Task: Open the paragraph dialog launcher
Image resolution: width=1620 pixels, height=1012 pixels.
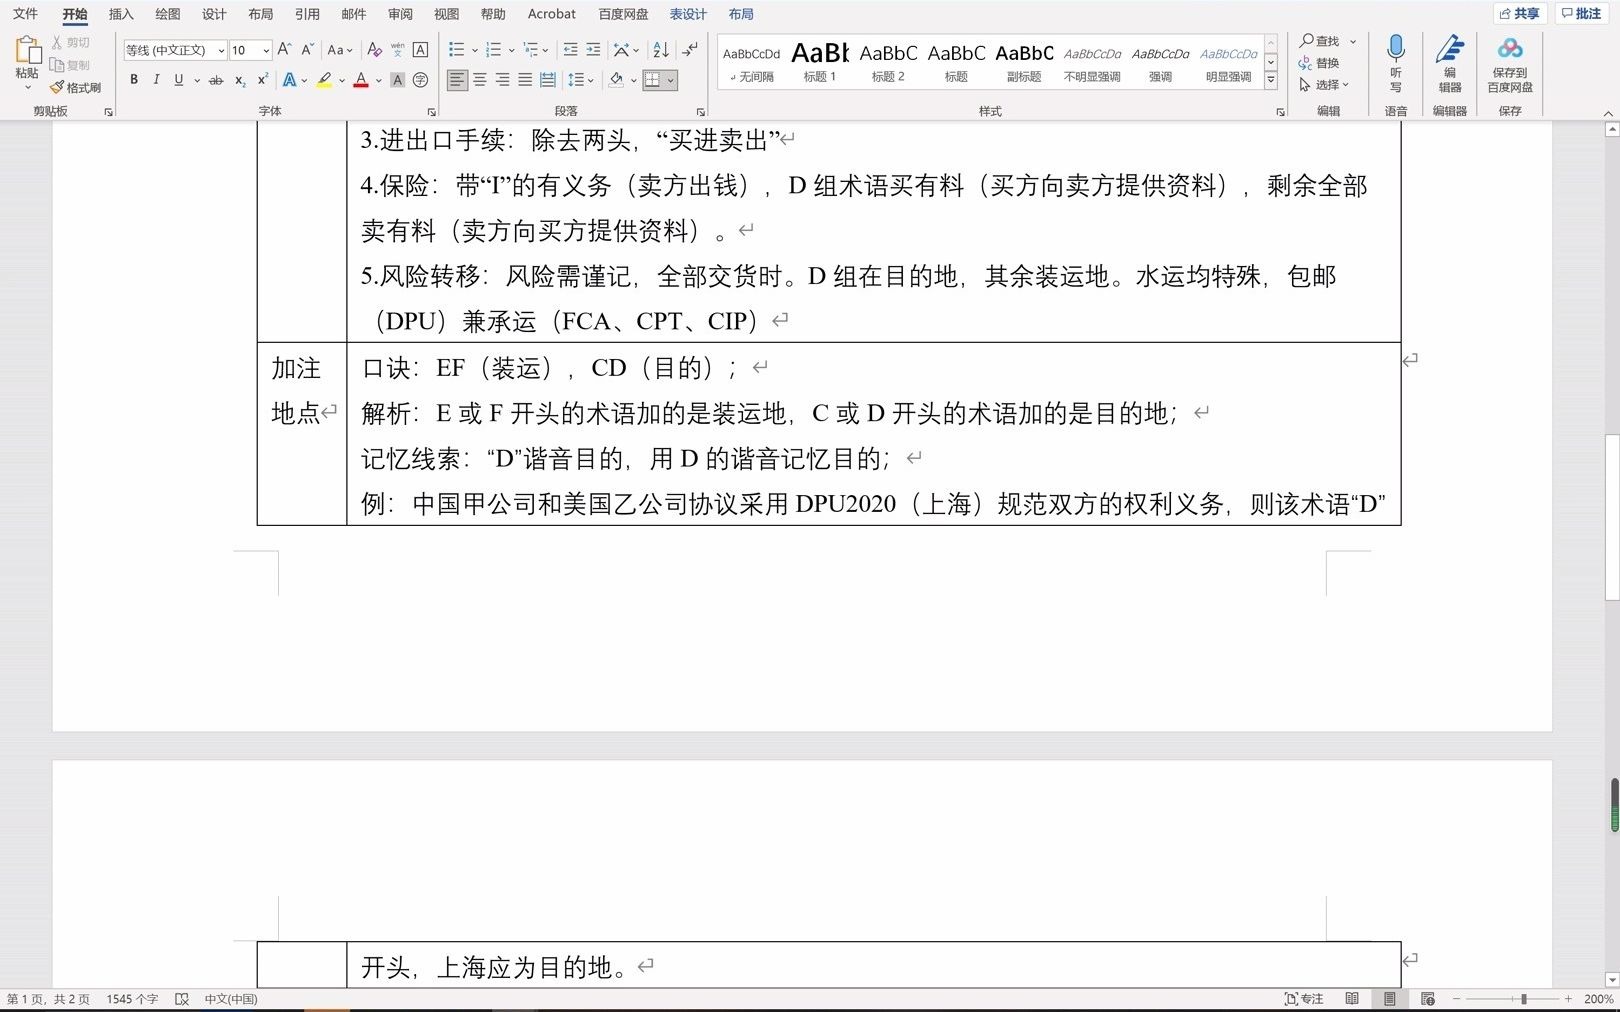Action: coord(701,112)
